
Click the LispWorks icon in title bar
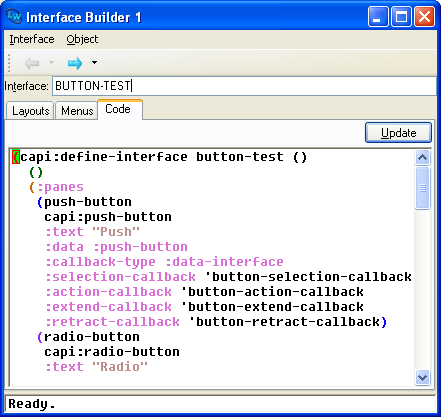[x=14, y=16]
